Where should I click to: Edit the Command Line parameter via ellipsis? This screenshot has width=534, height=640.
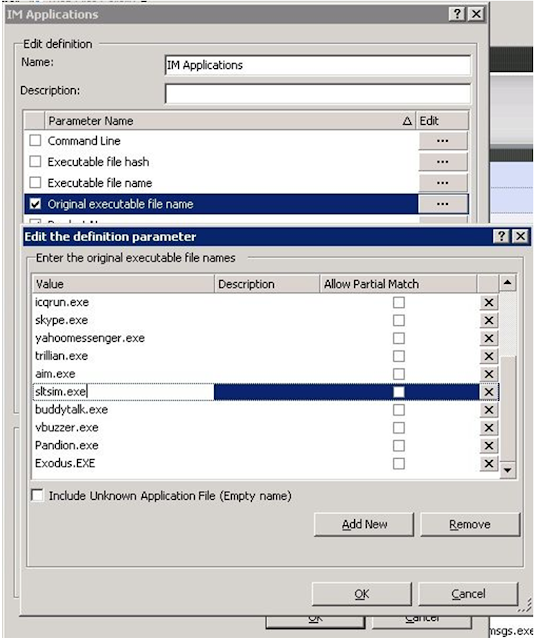[443, 141]
